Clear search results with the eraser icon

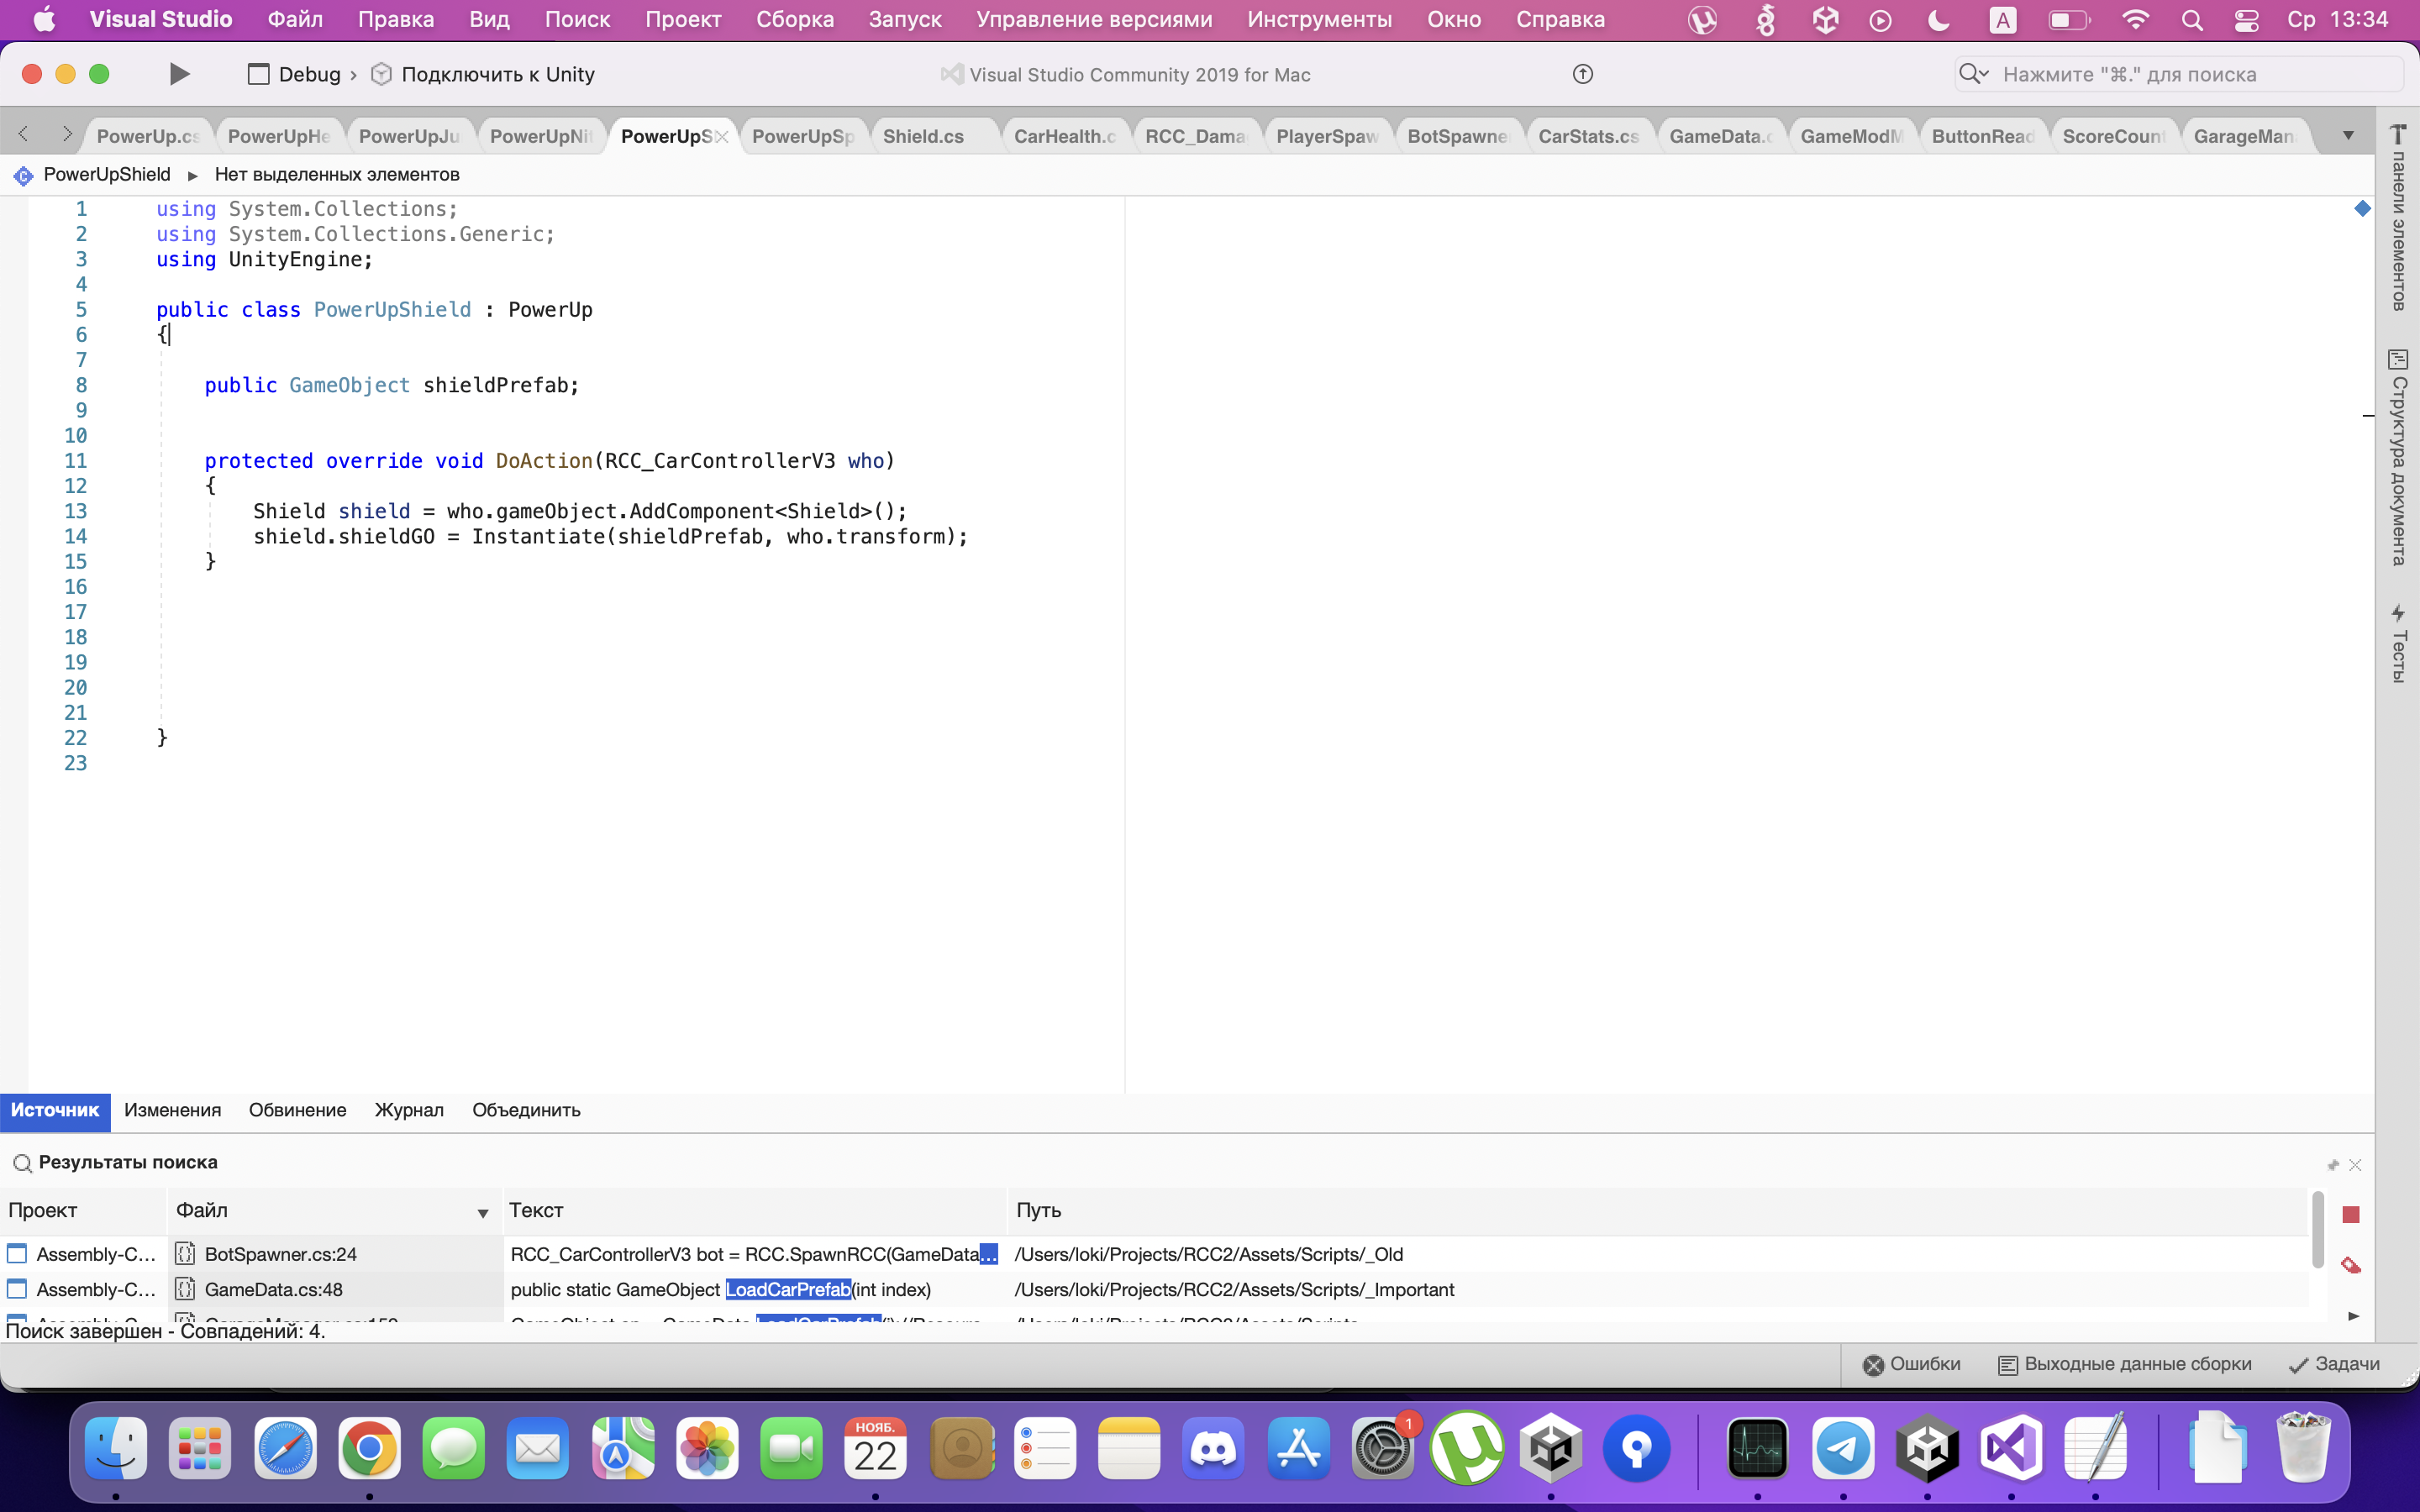(2351, 1265)
